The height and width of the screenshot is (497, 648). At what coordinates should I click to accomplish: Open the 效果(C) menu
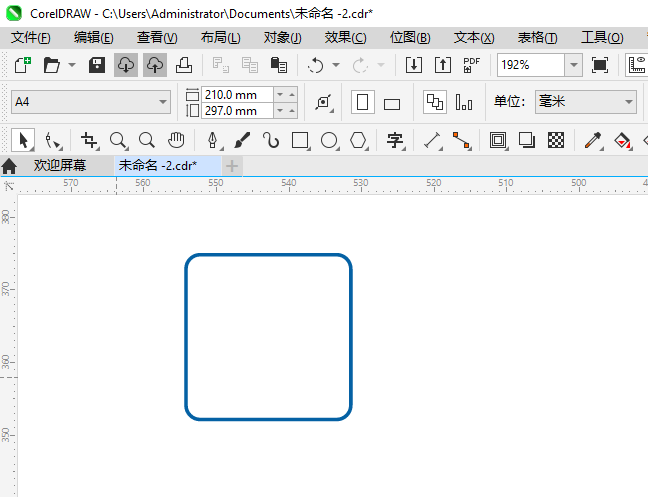coord(345,38)
